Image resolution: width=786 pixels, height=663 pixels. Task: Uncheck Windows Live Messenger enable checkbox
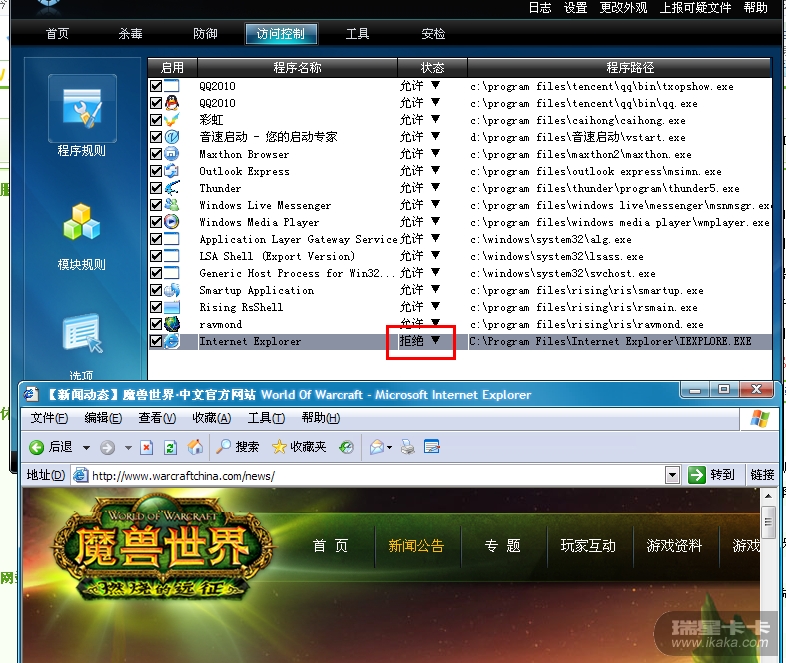click(x=156, y=205)
